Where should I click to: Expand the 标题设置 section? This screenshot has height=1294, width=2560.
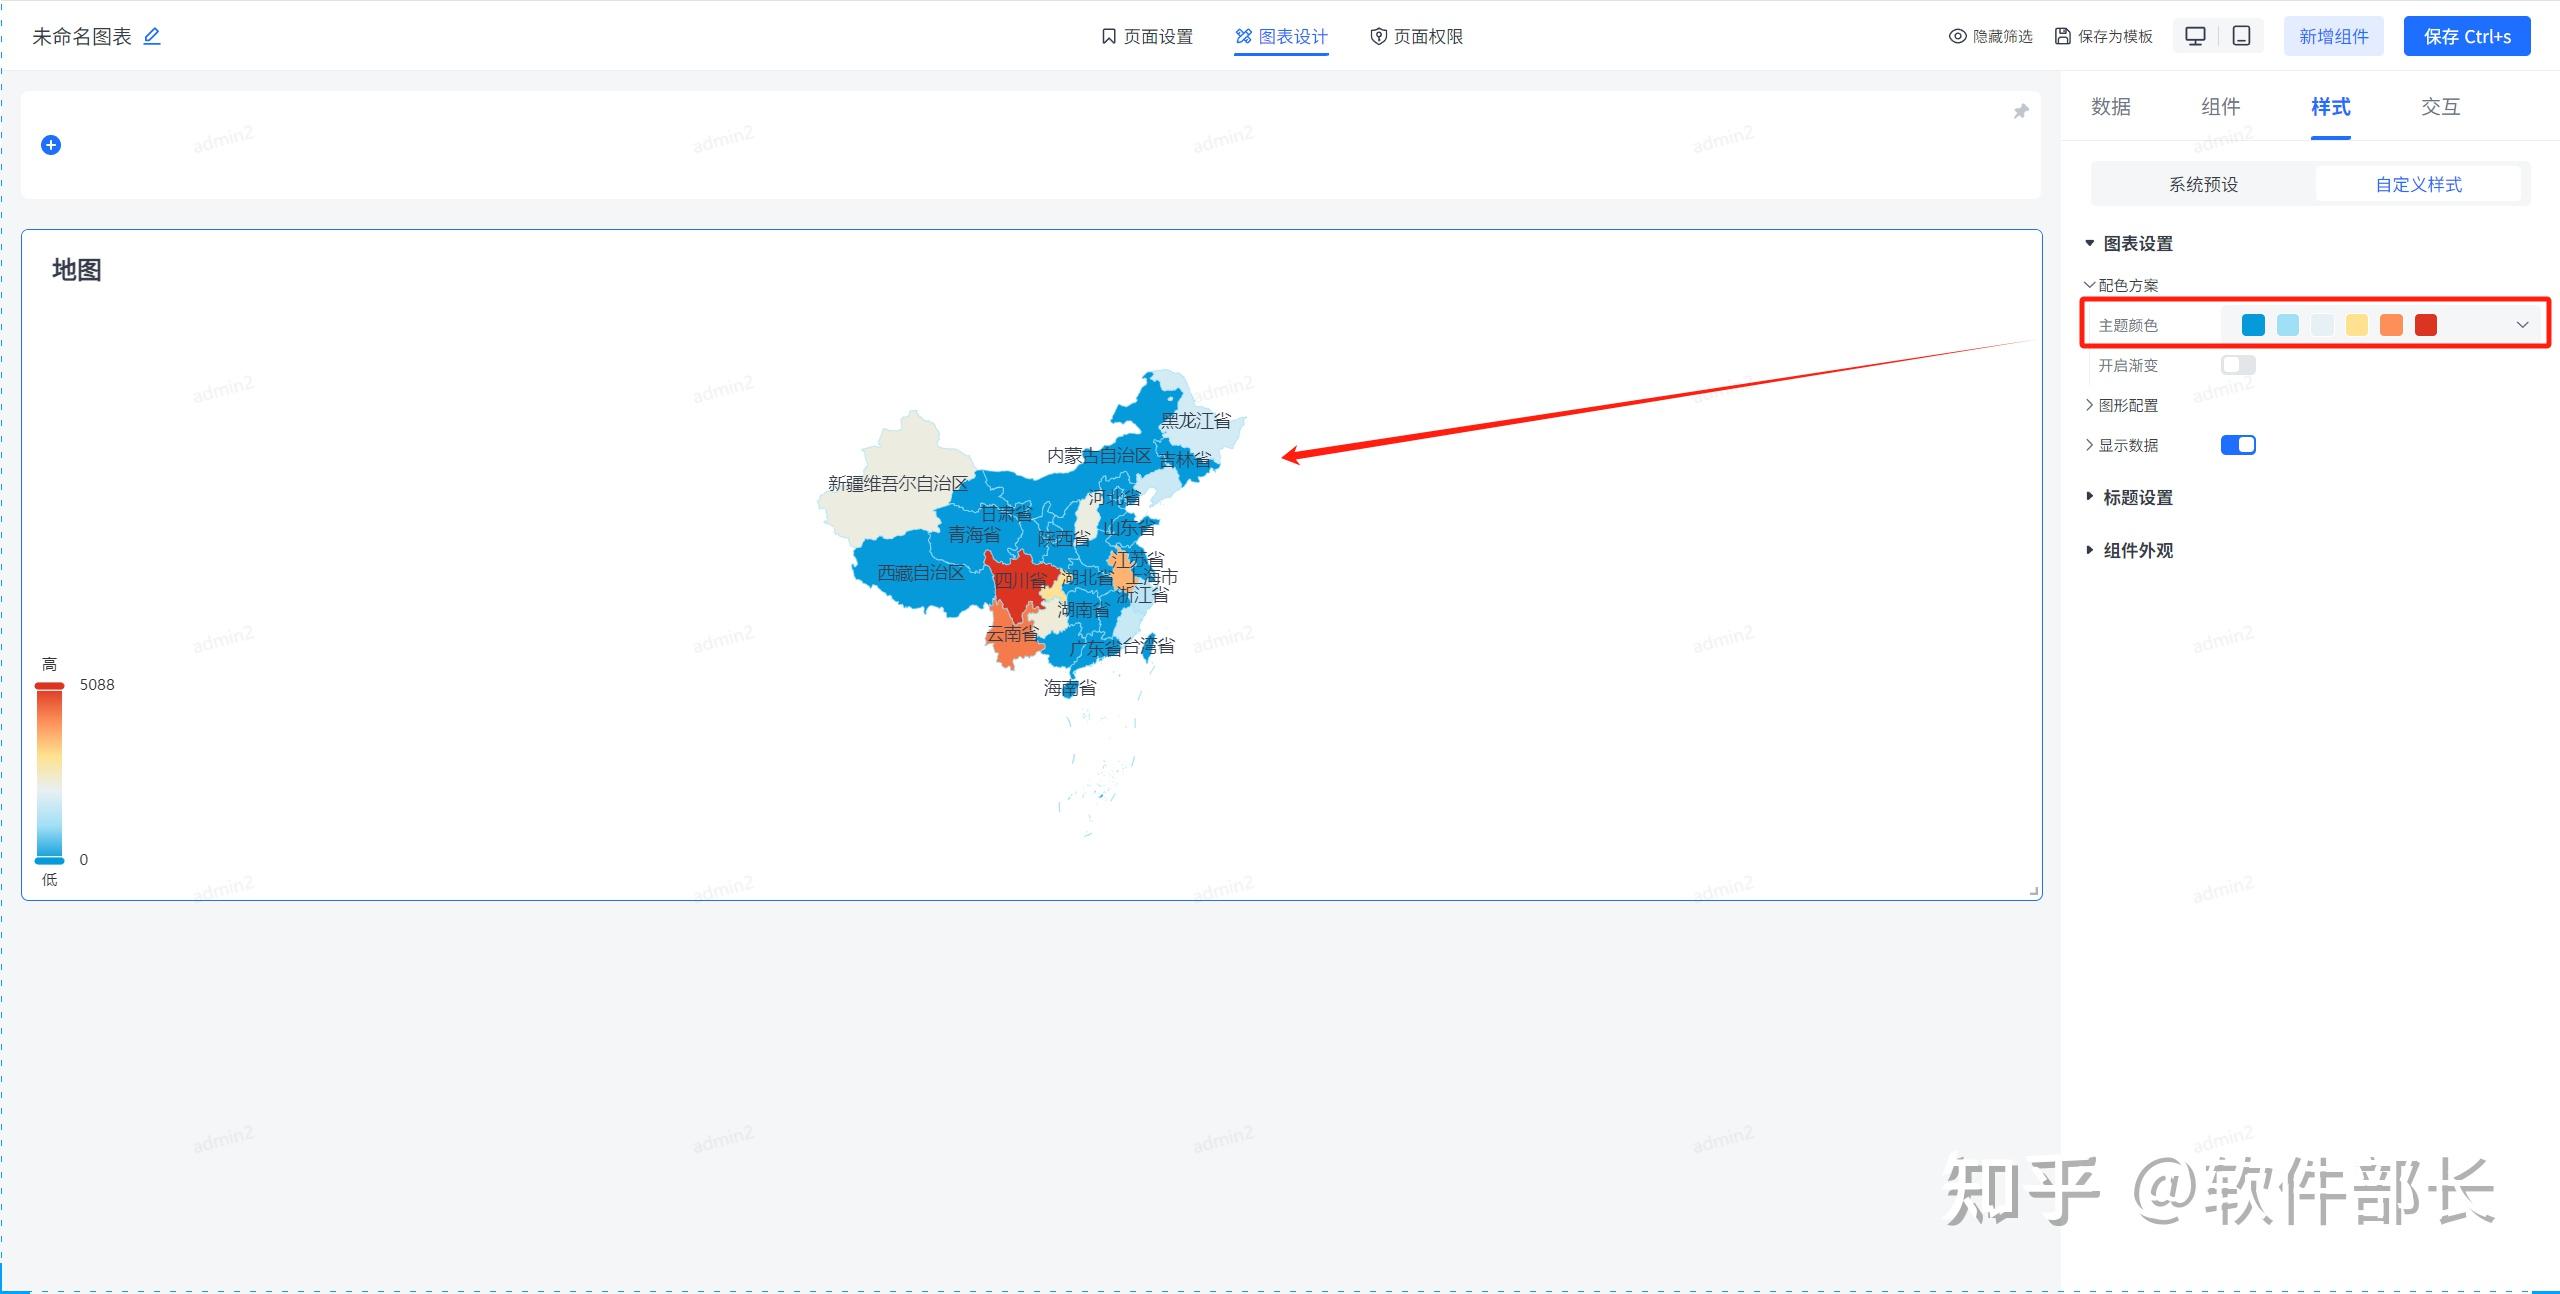point(2137,497)
